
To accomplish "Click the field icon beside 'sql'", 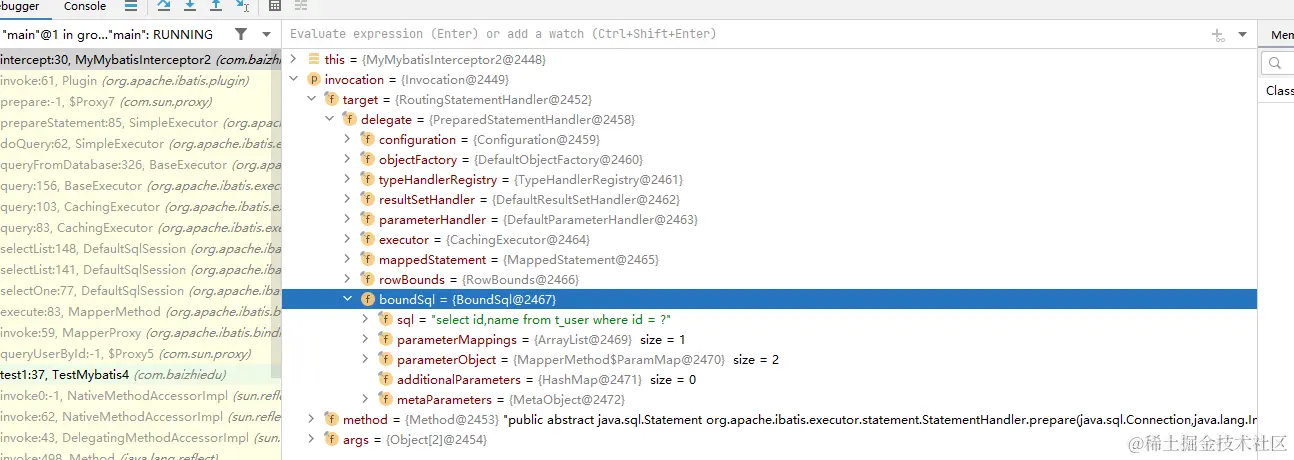I will [385, 320].
